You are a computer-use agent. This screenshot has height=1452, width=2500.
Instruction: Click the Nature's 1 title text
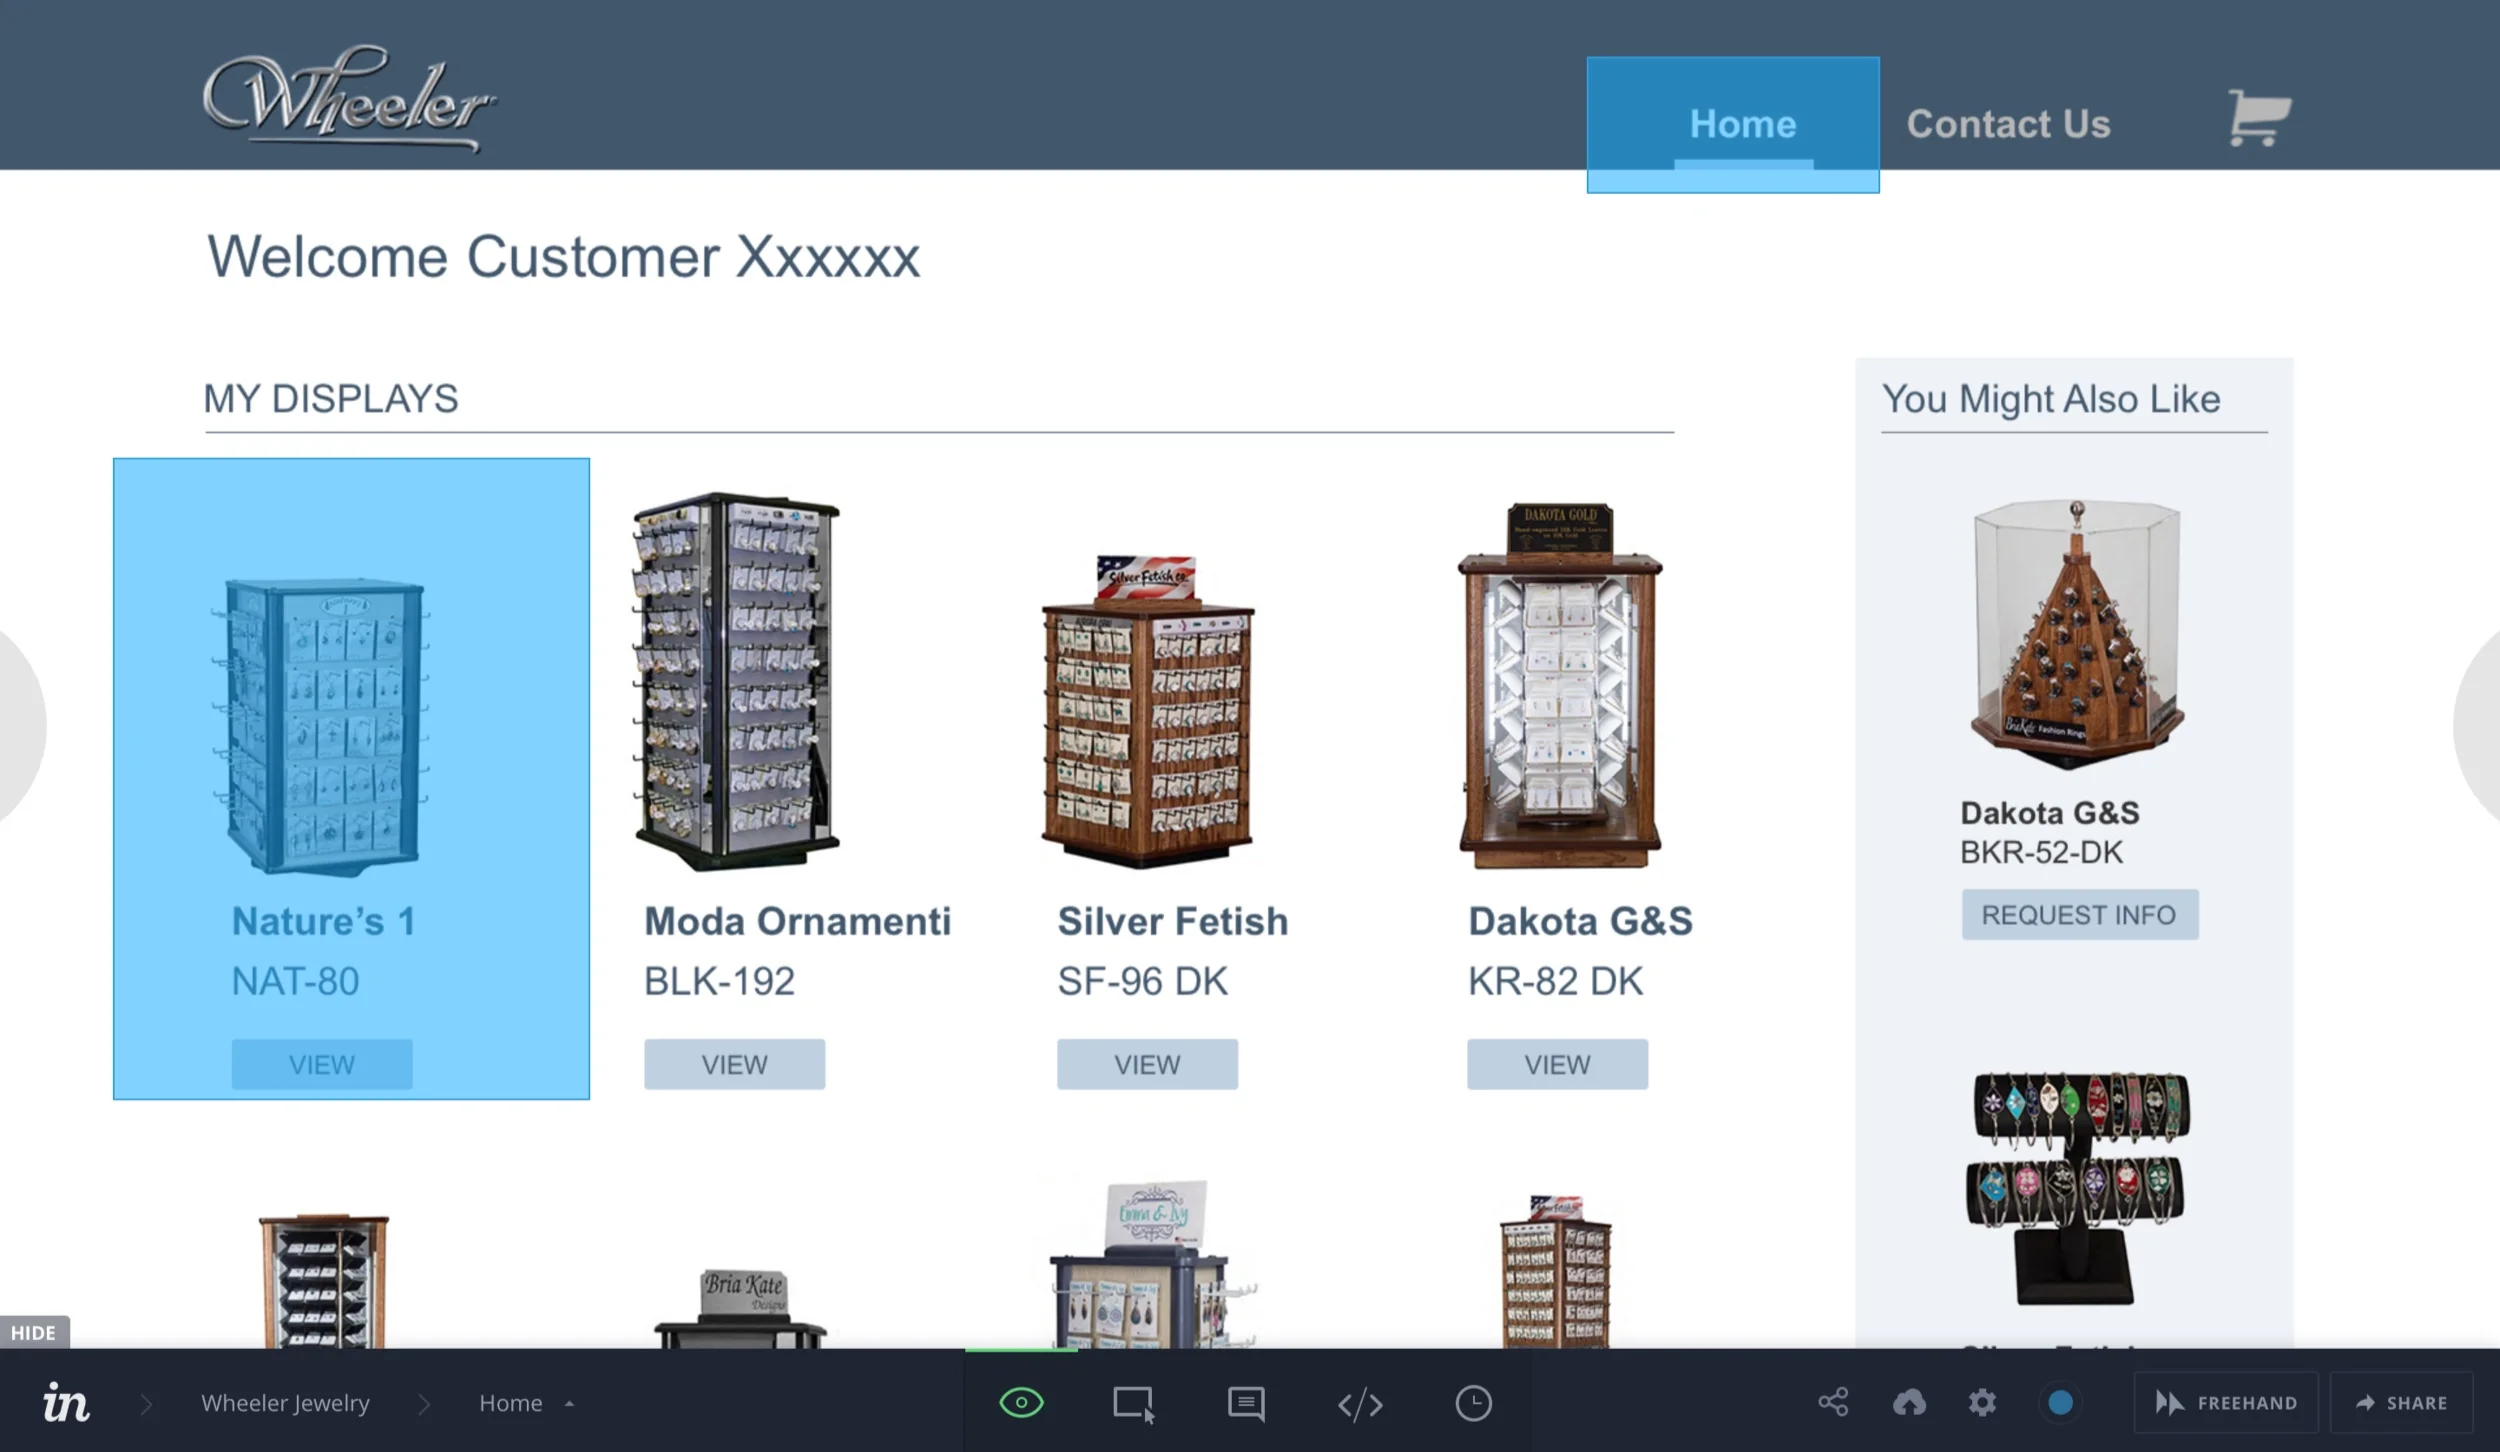[323, 921]
